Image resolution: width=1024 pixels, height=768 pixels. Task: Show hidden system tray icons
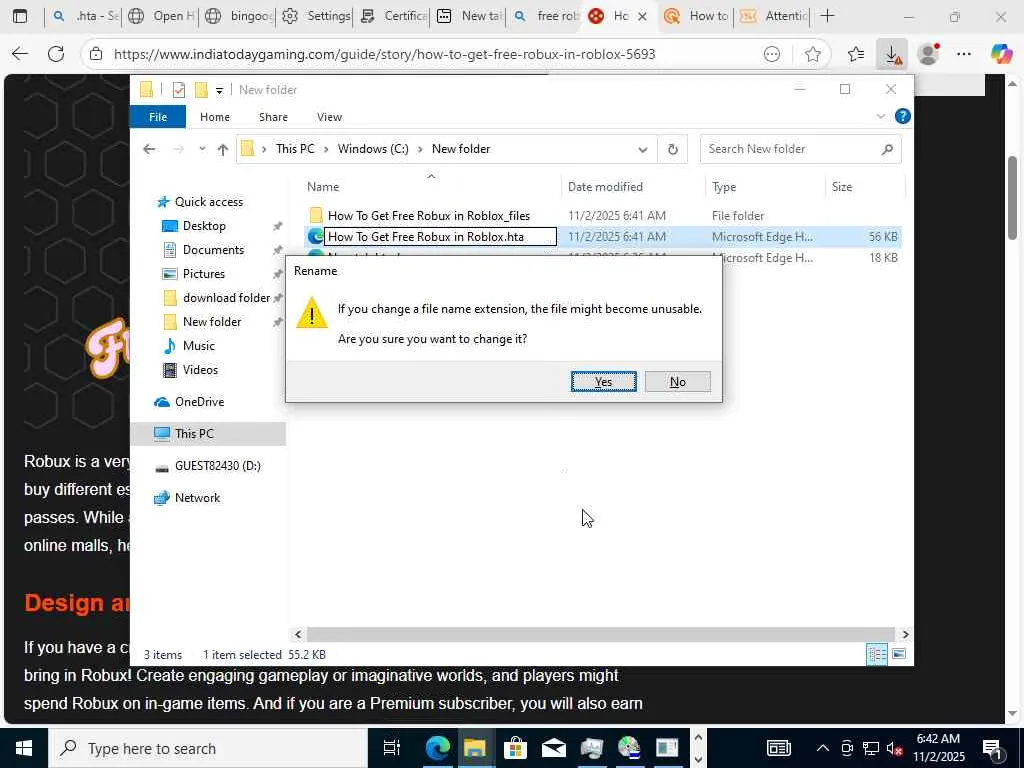pos(823,748)
